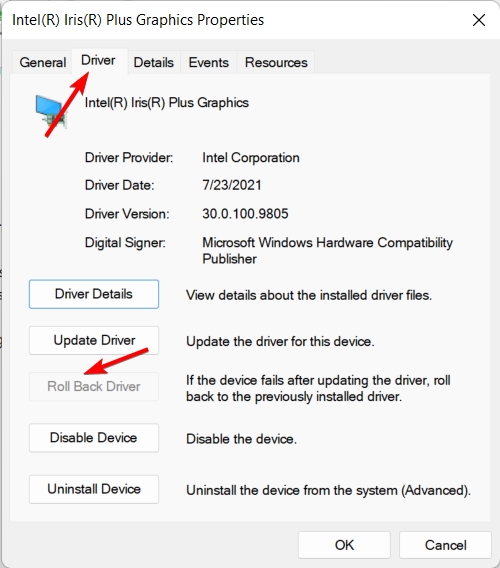Image resolution: width=500 pixels, height=568 pixels.
Task: Dismiss the dialog with Cancel
Action: pyautogui.click(x=445, y=545)
